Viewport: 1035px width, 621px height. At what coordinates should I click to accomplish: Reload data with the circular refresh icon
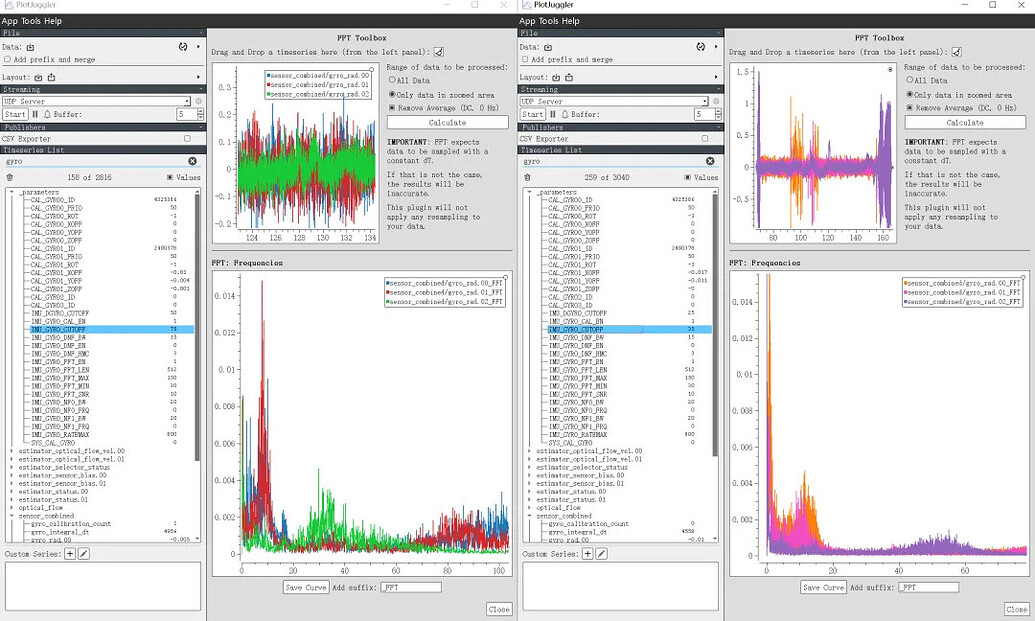click(184, 47)
